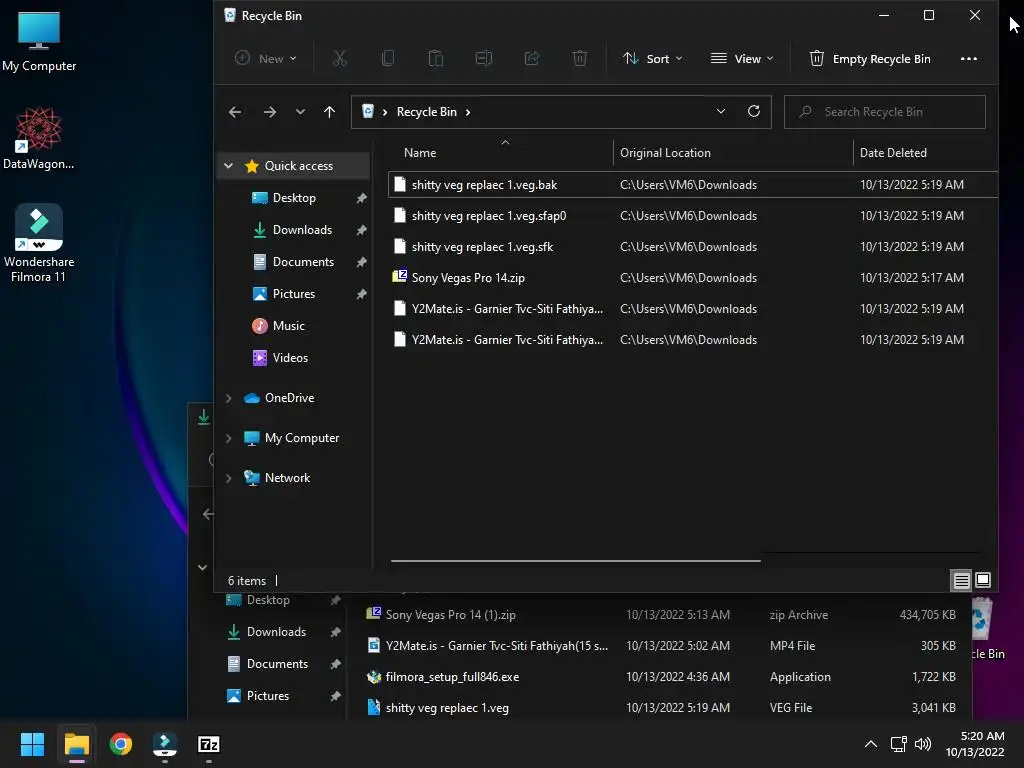Go forward with the right arrow button
This screenshot has width=1024, height=768.
270,112
